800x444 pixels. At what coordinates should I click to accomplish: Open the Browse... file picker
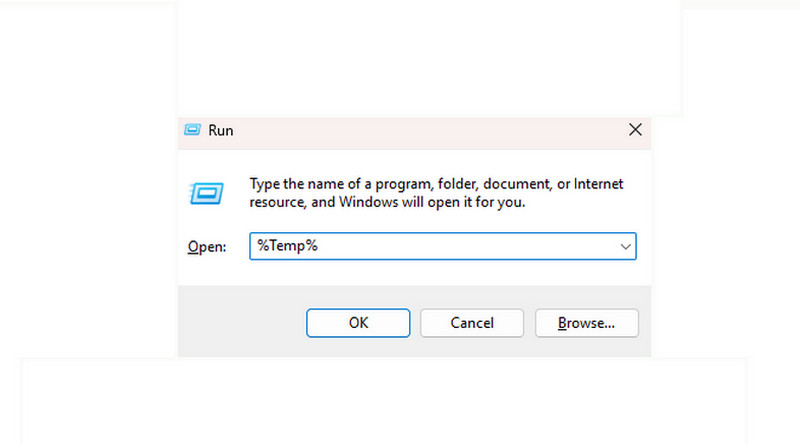586,323
